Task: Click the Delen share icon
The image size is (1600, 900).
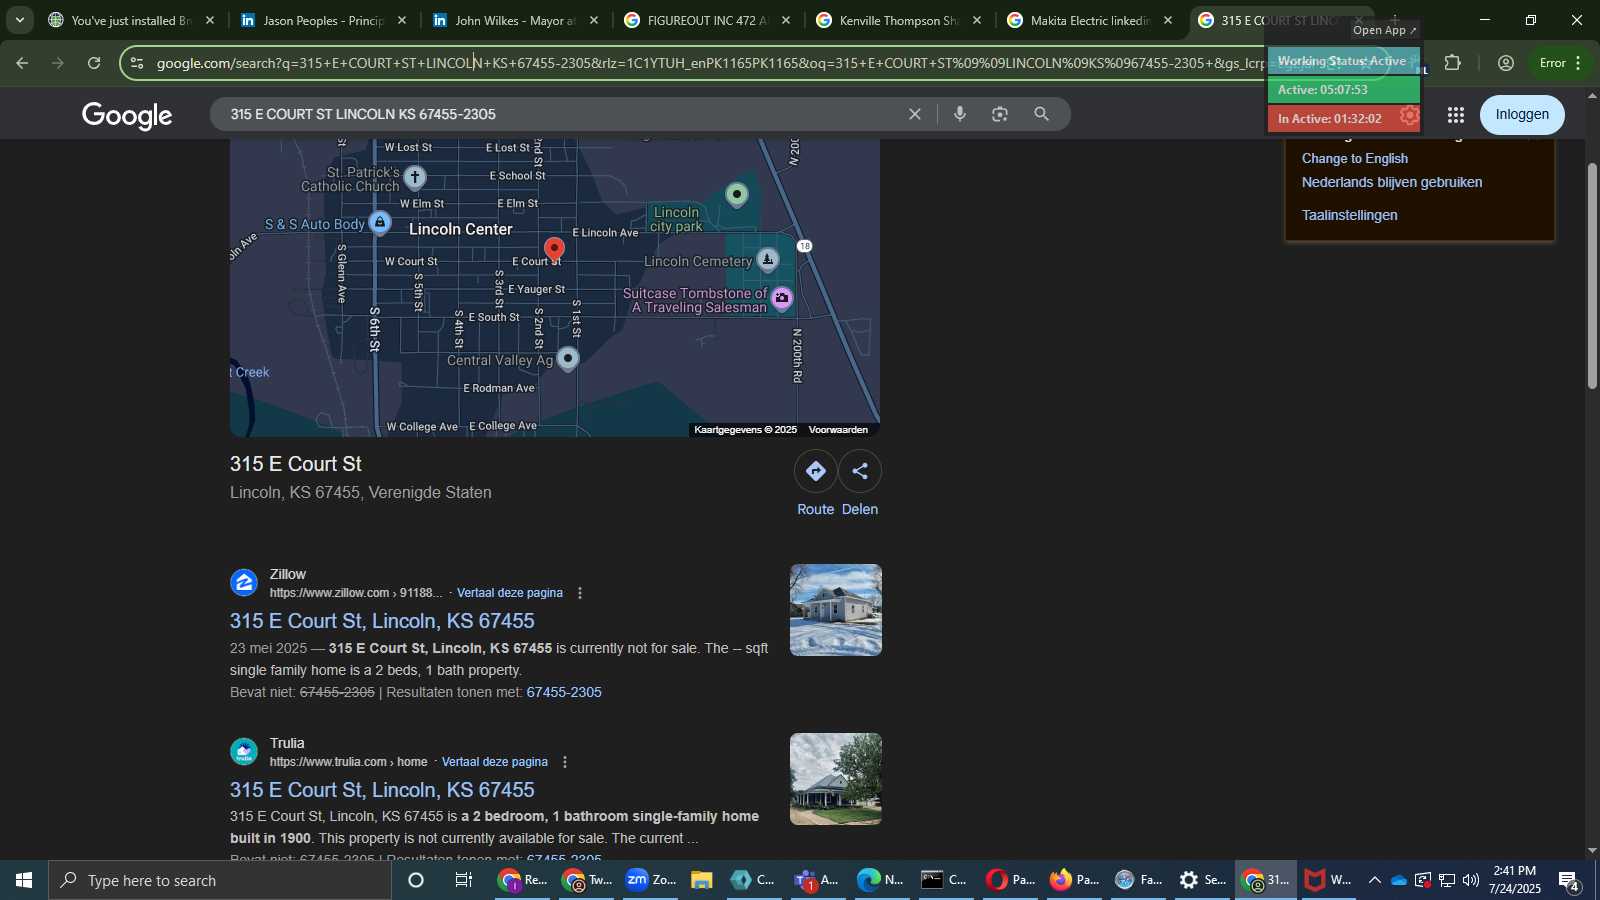Action: (x=860, y=471)
